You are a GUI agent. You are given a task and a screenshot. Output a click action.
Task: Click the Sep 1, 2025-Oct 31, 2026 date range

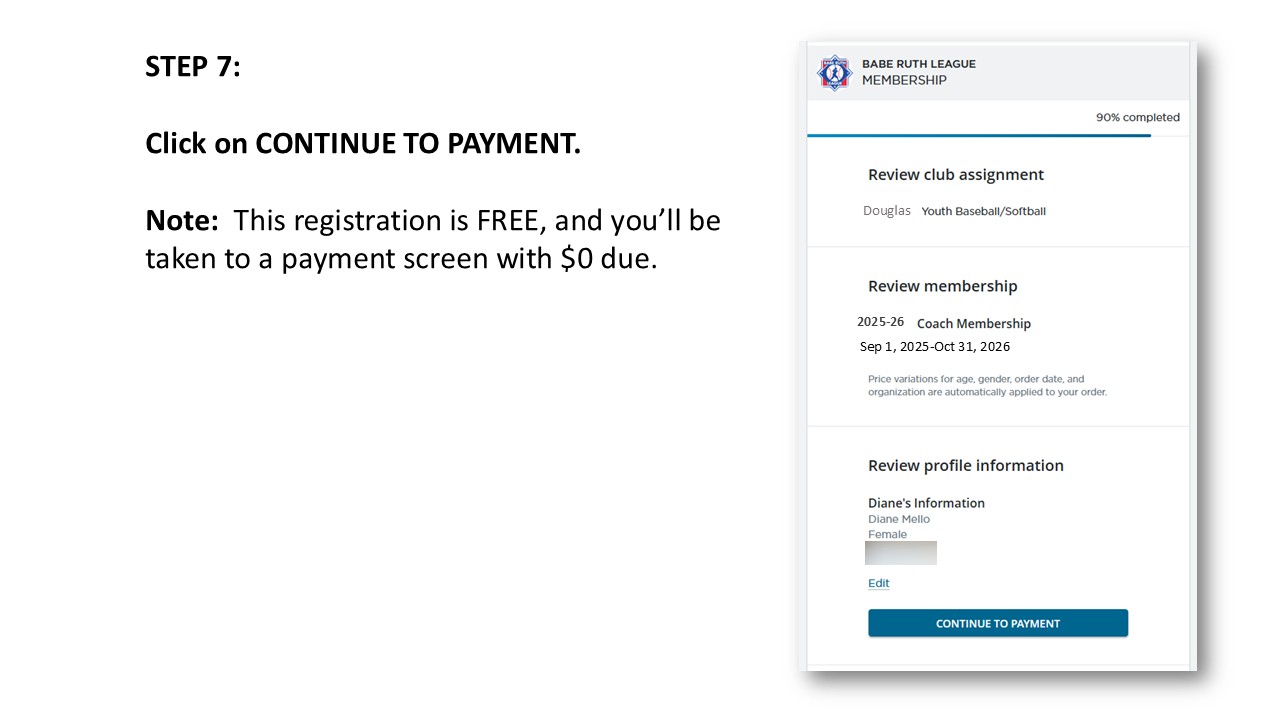(x=935, y=347)
